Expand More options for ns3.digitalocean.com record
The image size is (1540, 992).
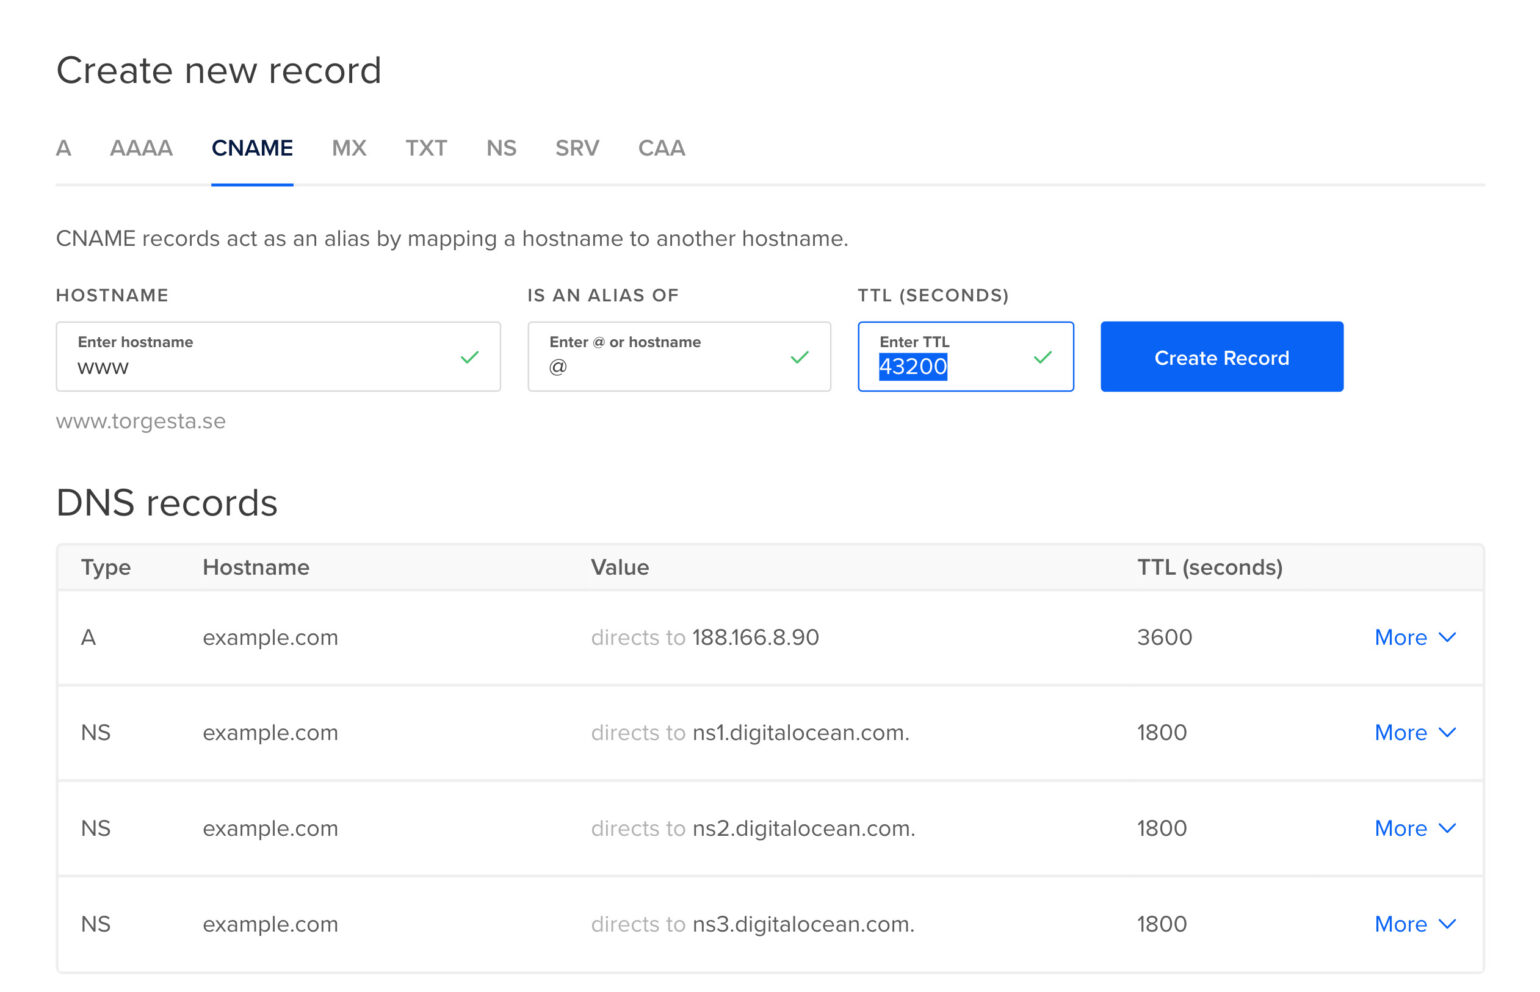coord(1415,924)
